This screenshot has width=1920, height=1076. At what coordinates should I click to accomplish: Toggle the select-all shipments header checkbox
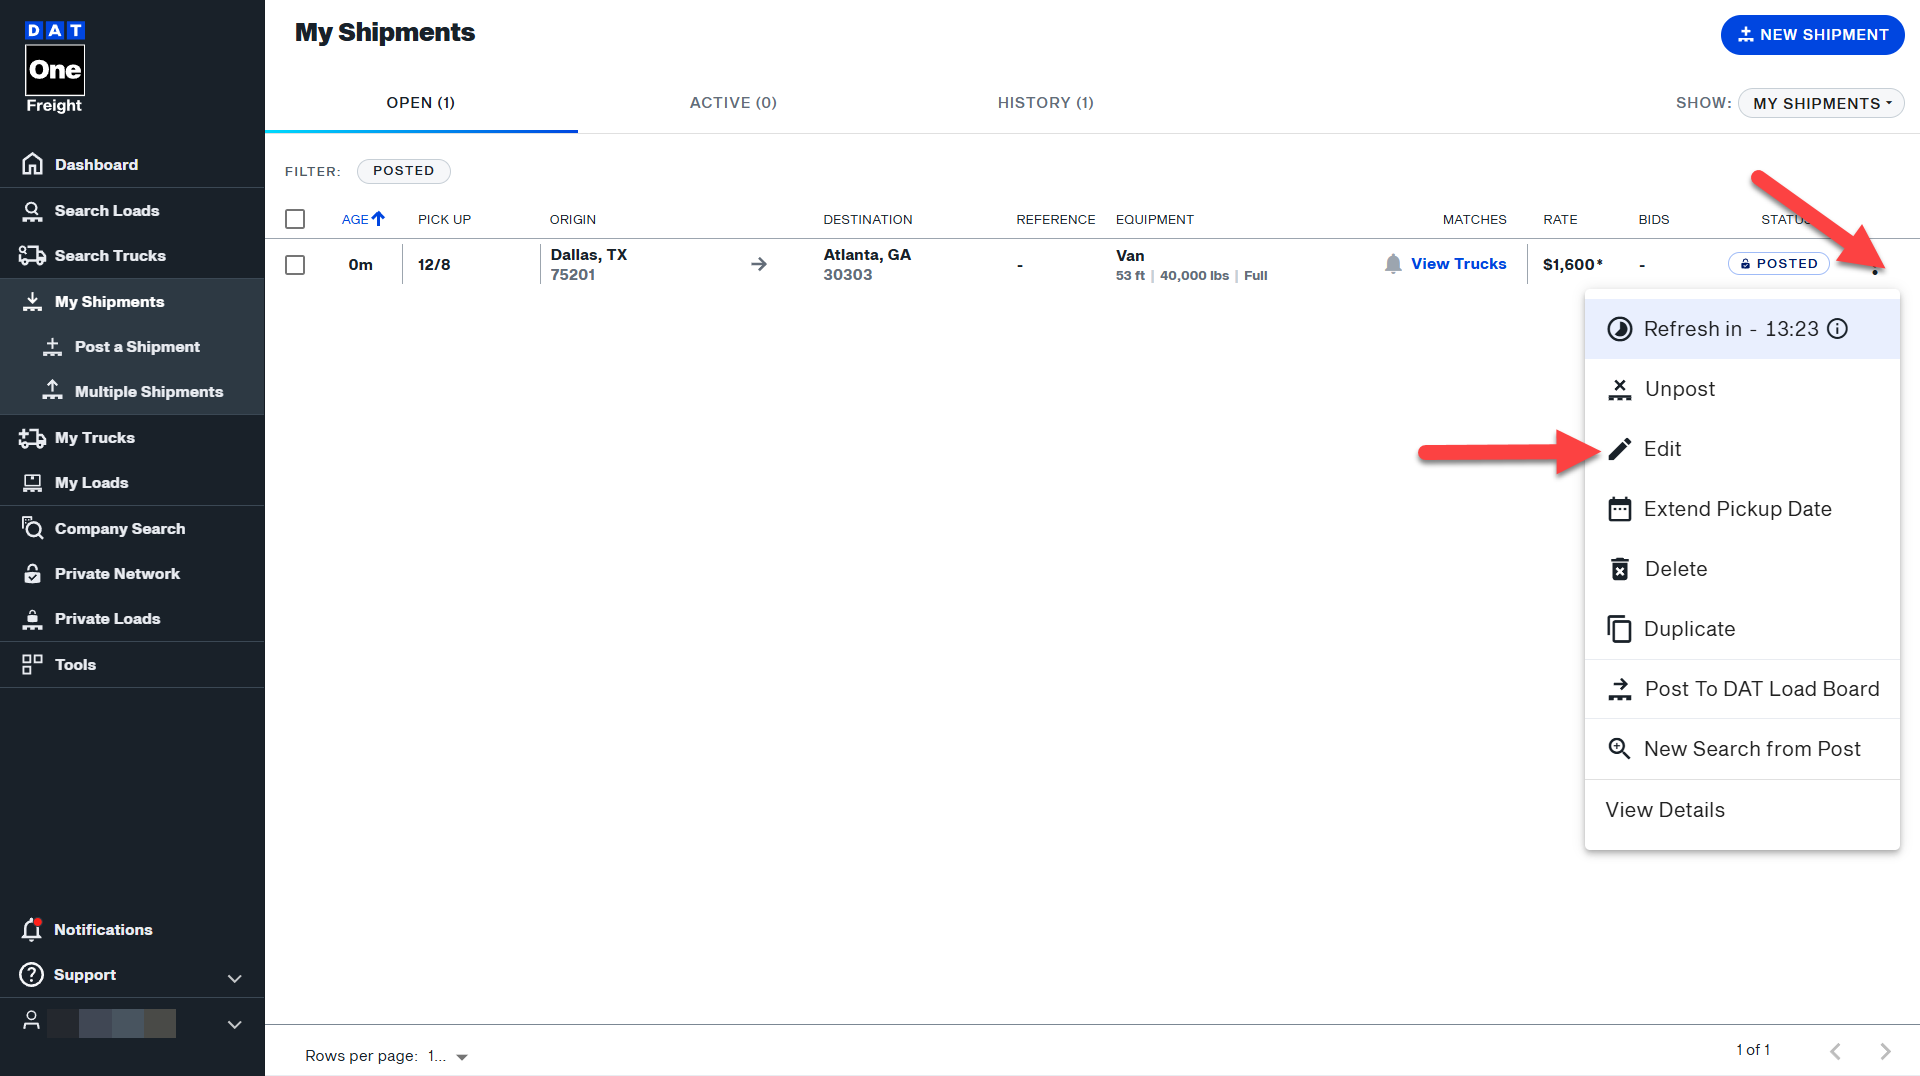coord(295,219)
